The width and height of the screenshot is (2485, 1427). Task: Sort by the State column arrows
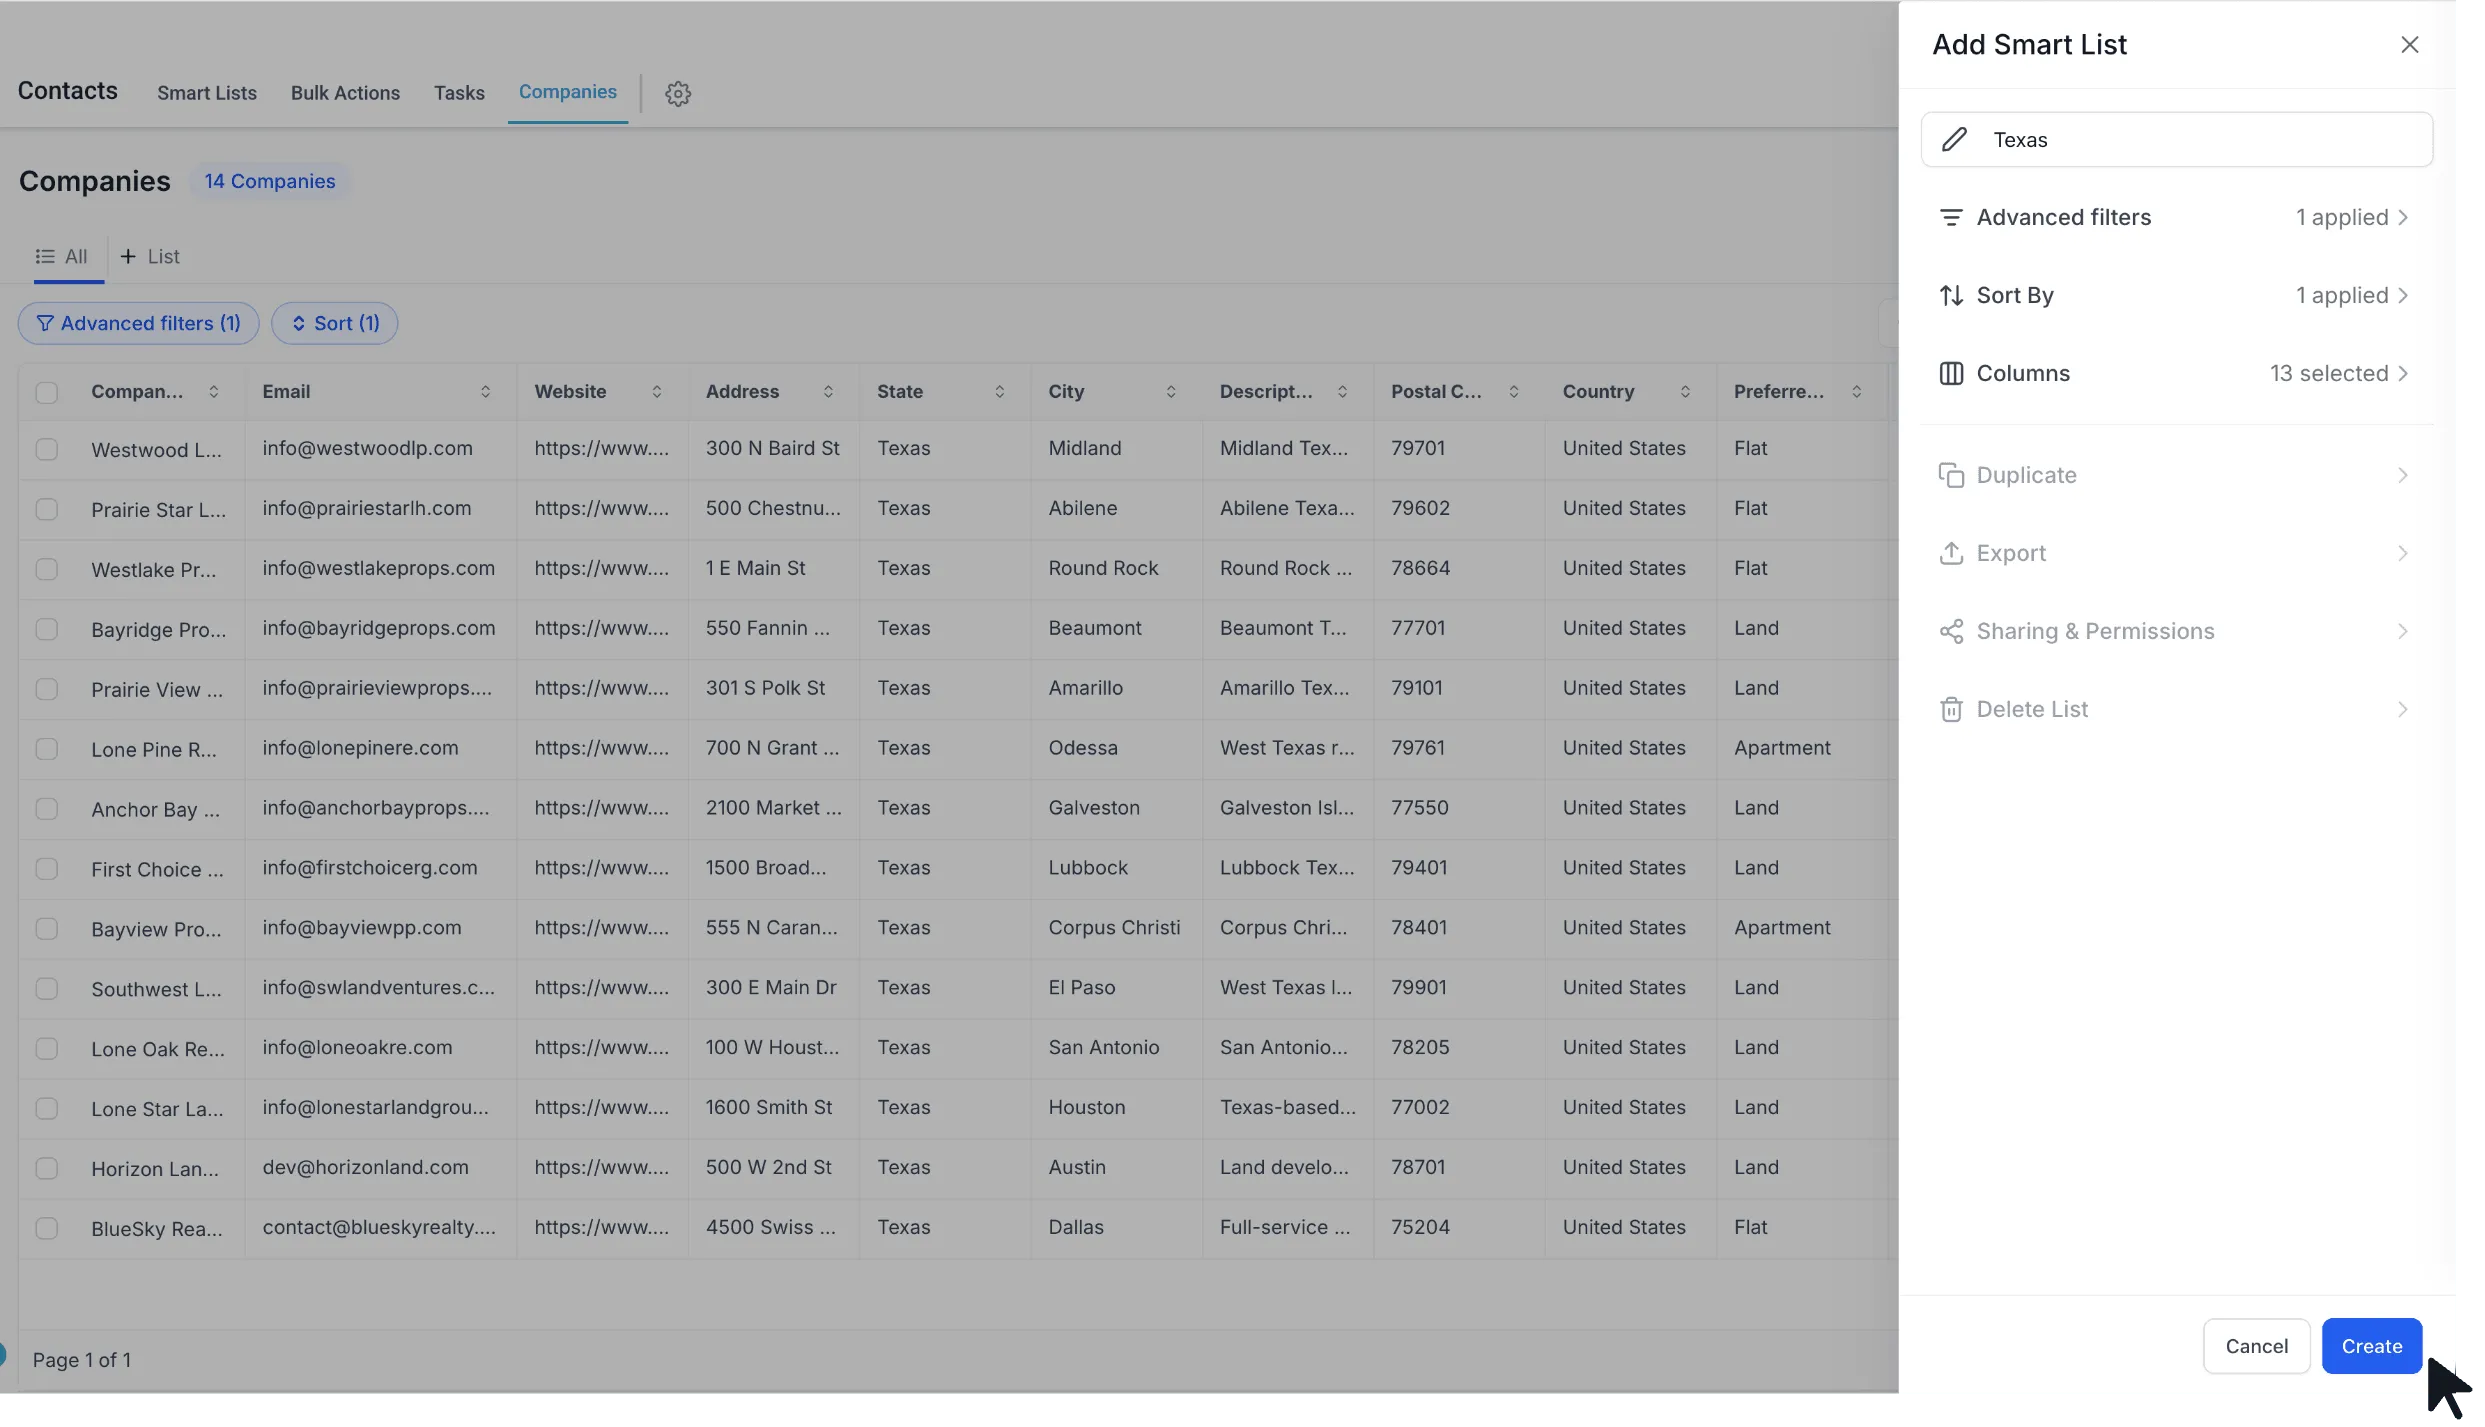point(1000,392)
